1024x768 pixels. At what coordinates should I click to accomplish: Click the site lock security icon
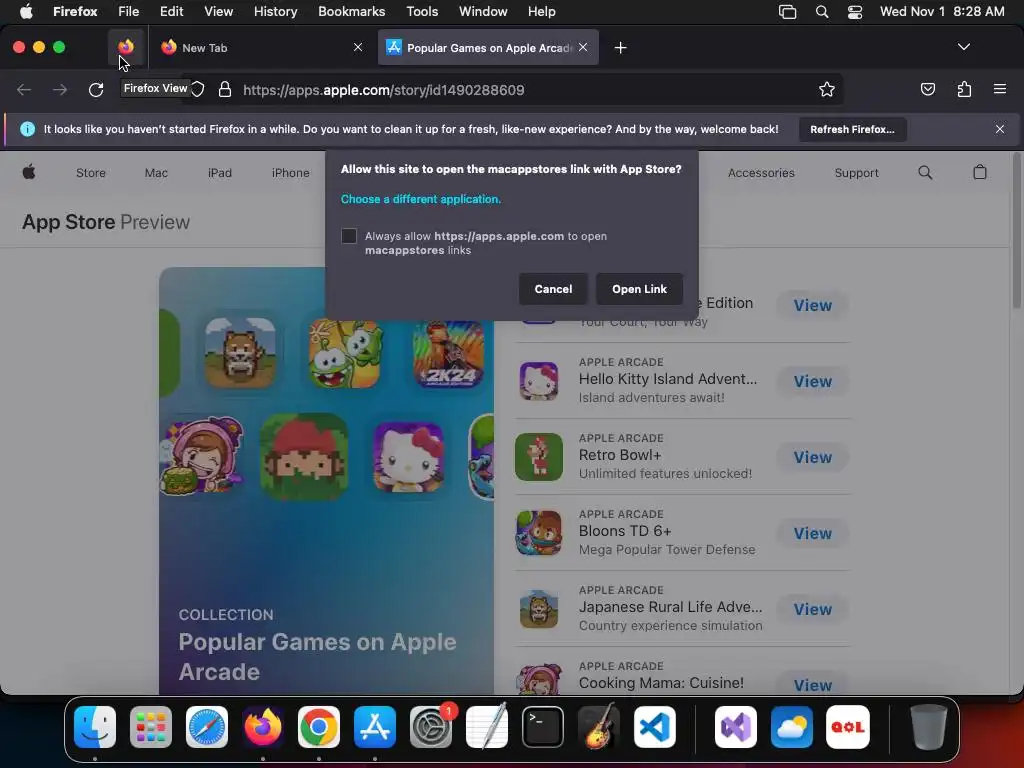pyautogui.click(x=225, y=89)
